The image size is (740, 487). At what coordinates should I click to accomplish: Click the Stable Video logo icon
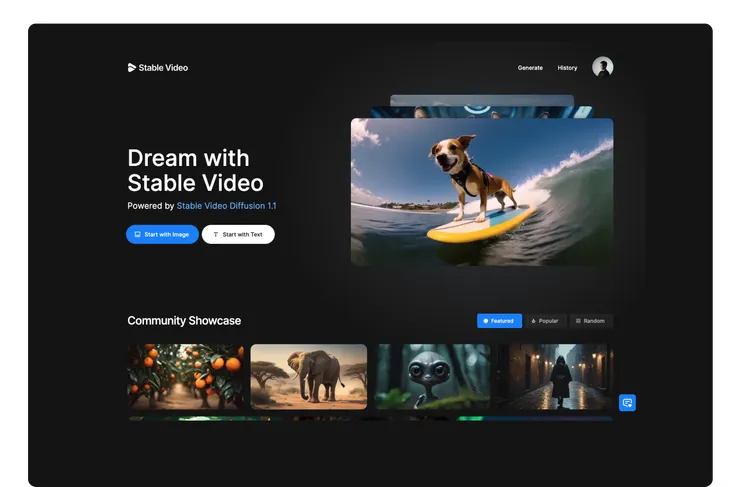pos(132,67)
